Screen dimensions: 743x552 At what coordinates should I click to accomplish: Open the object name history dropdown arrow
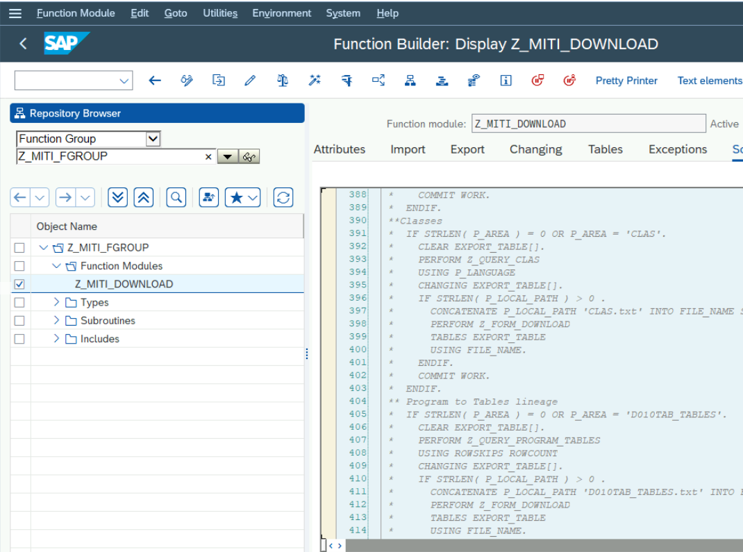pyautogui.click(x=227, y=157)
